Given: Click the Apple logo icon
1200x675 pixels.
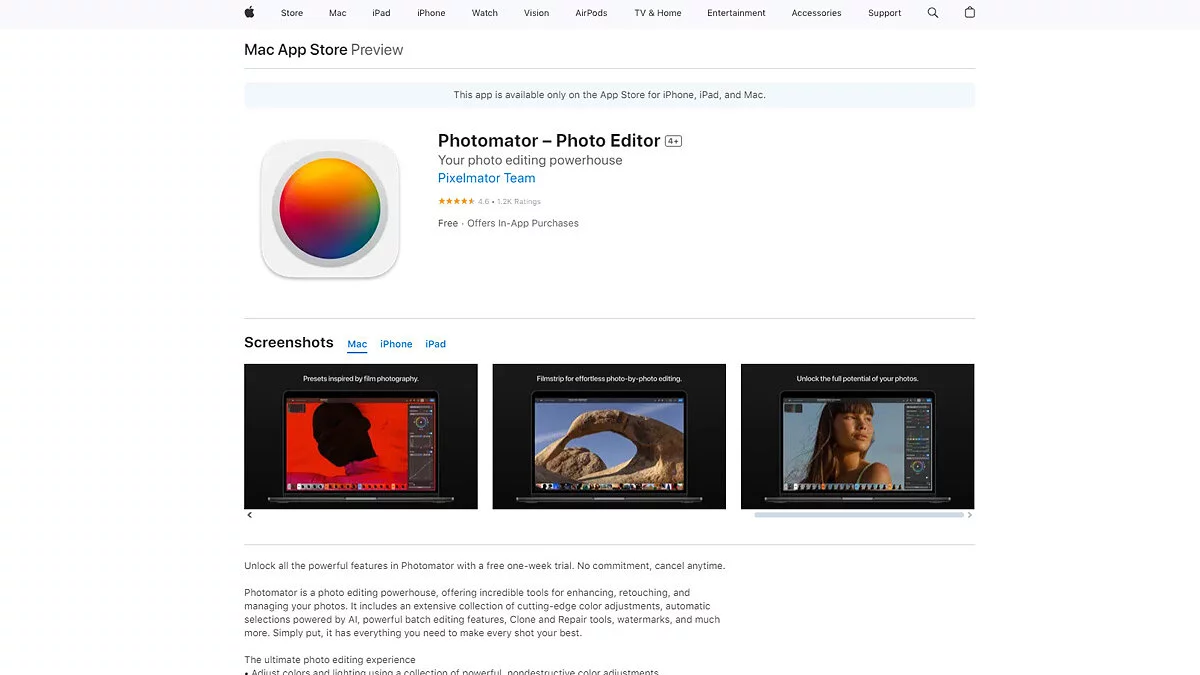Looking at the screenshot, I should coord(249,13).
